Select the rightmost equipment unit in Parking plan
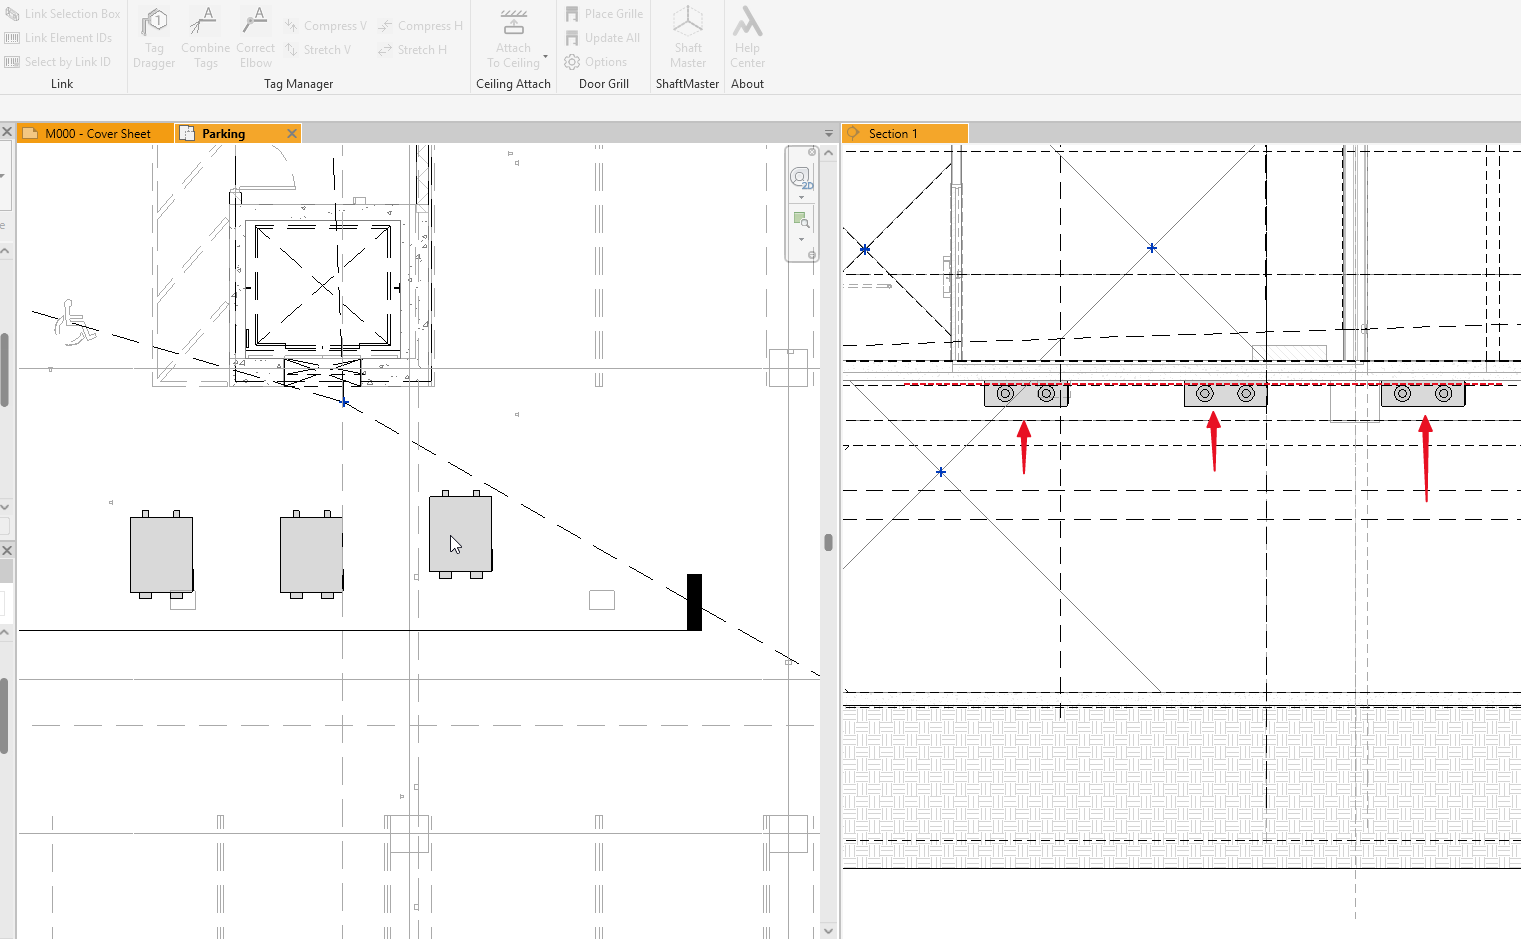 (460, 534)
